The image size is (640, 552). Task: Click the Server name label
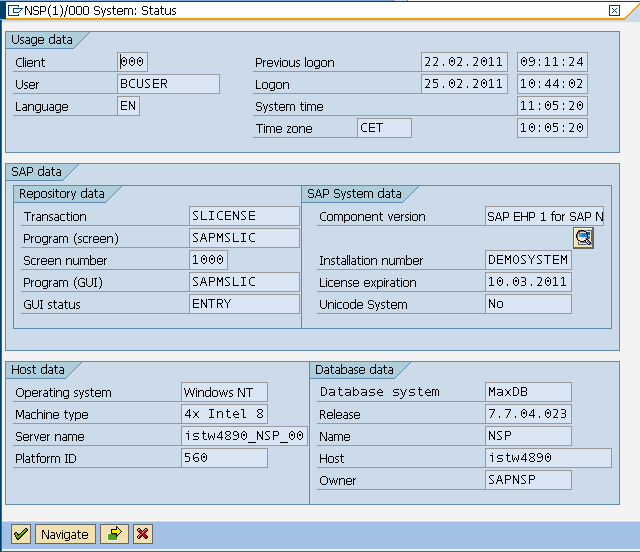(x=49, y=437)
